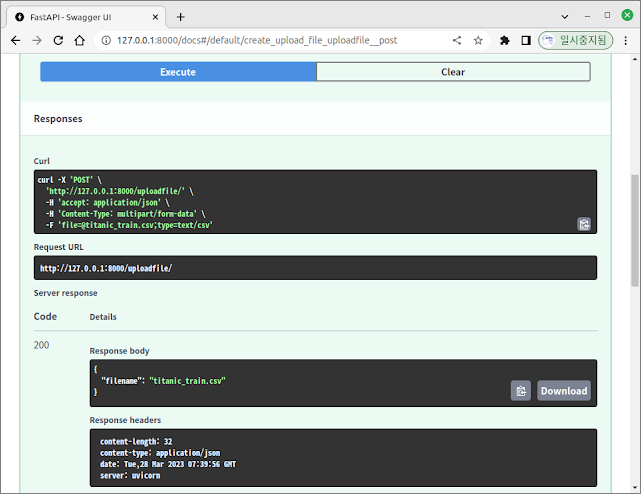
Task: Click the 'Response headers' label
Action: pos(125,420)
